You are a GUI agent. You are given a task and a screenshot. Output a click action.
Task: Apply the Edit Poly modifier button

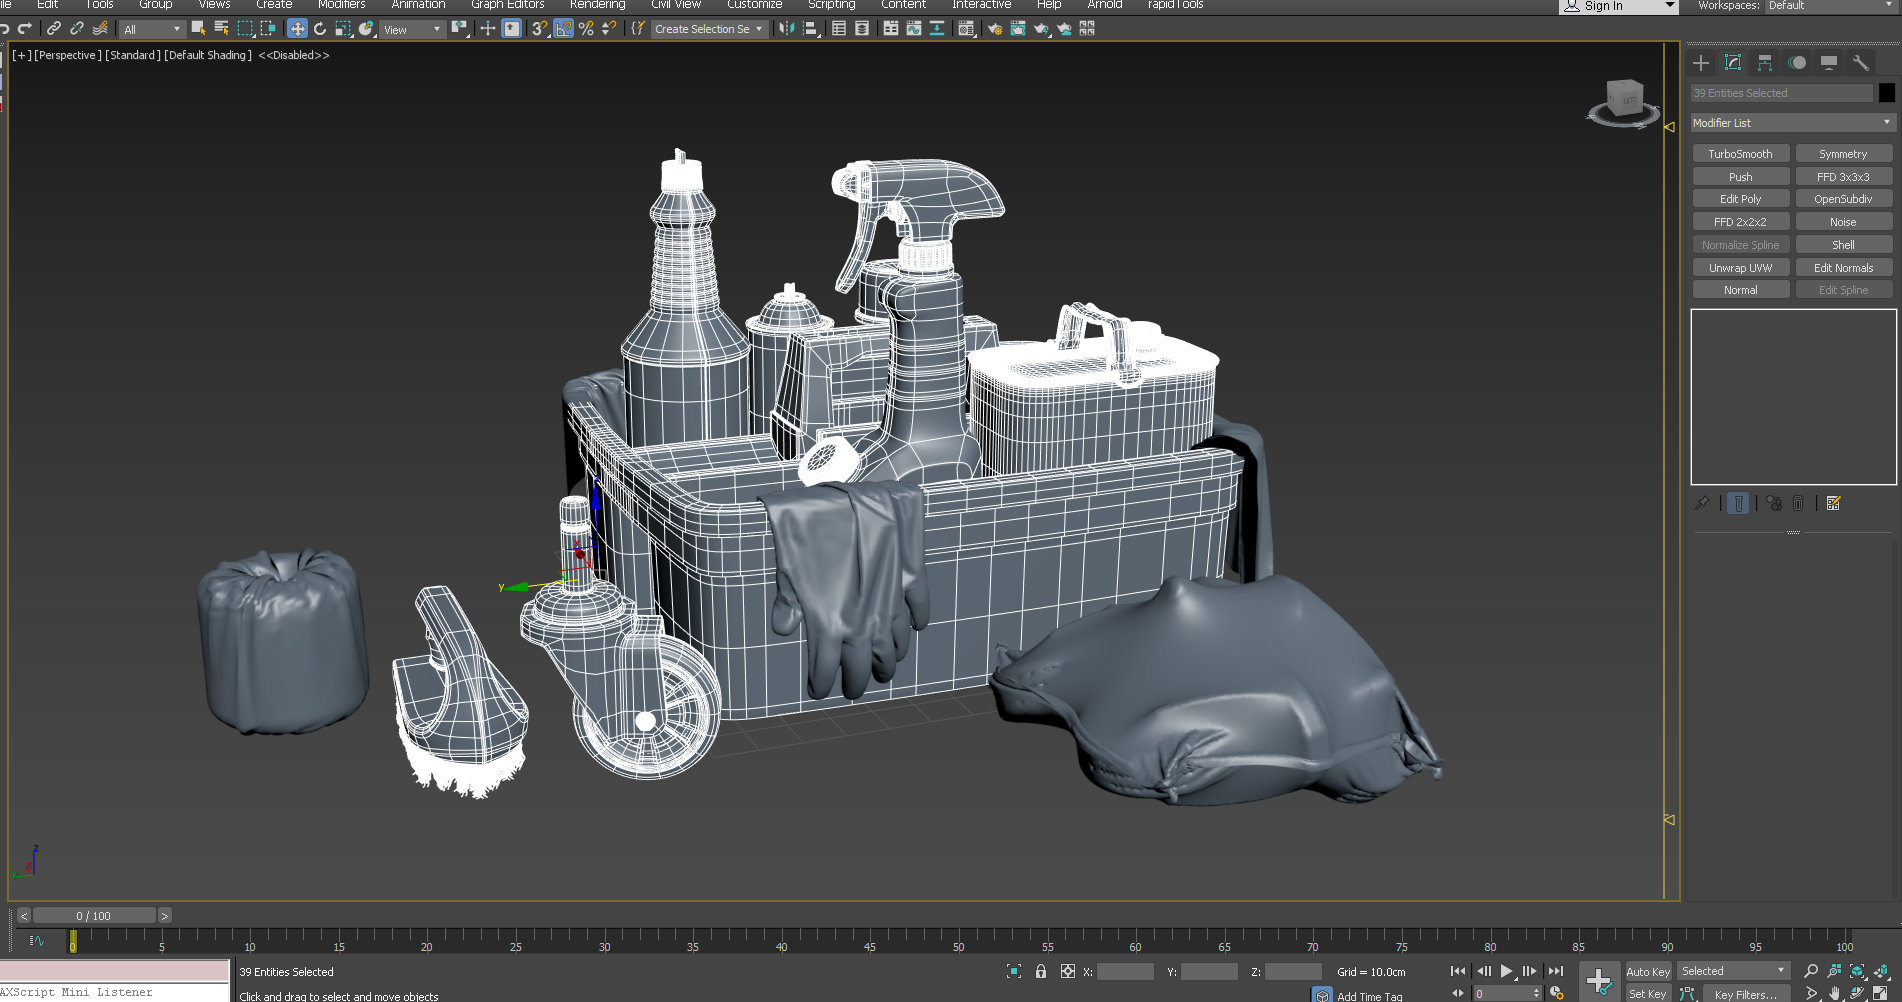point(1740,199)
